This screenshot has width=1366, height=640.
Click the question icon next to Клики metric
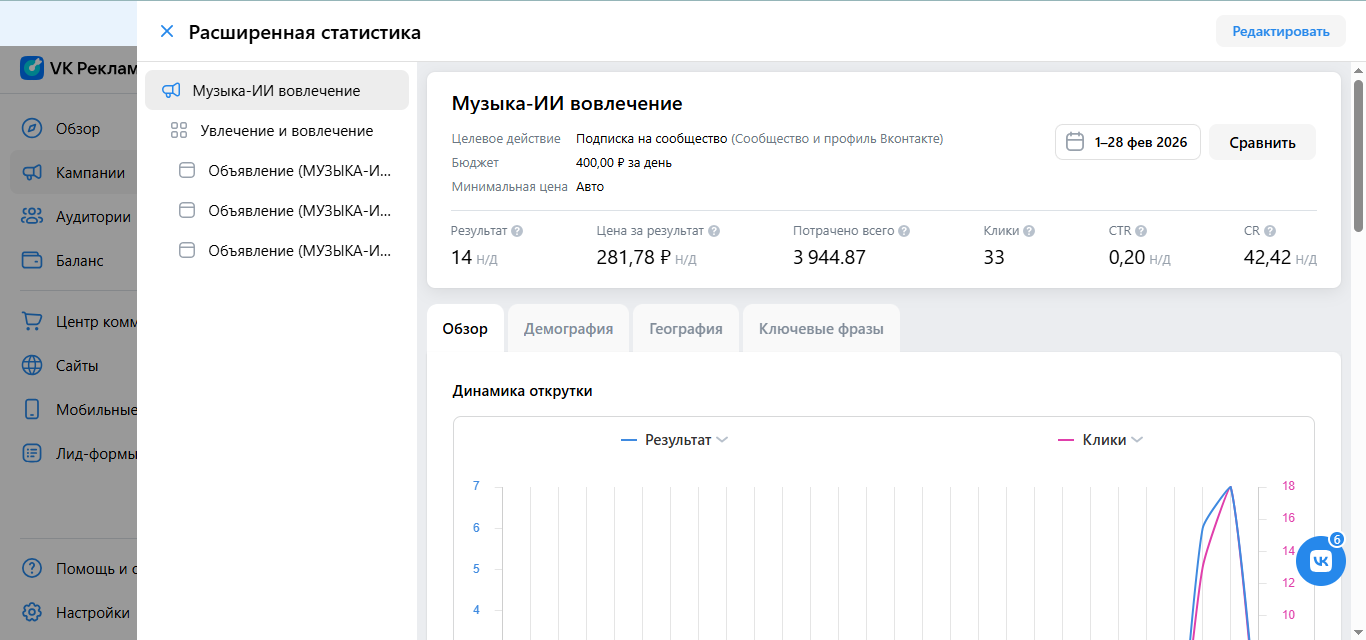1029,231
